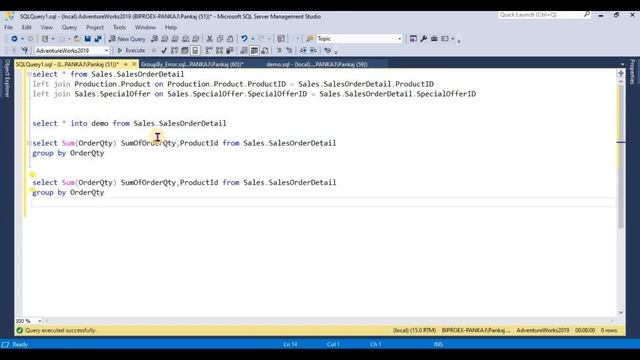This screenshot has height=360, width=640.
Task: Toggle Include Live Query Statistics
Action: coord(220,50)
